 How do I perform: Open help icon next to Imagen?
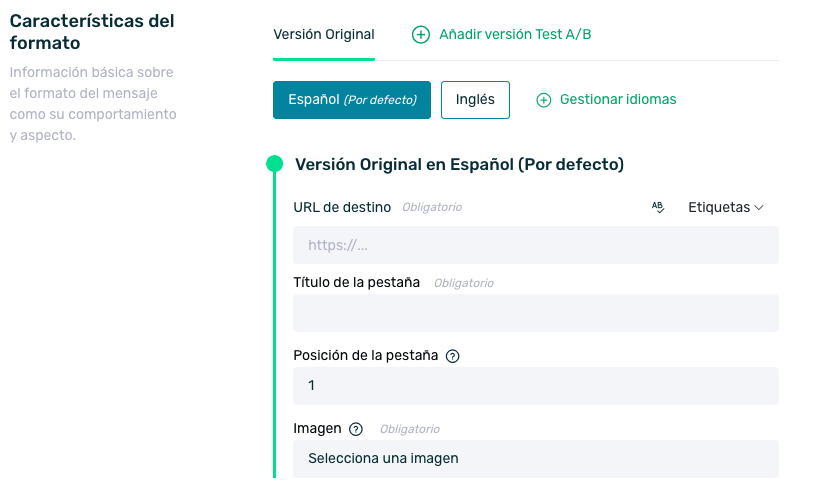(x=356, y=429)
